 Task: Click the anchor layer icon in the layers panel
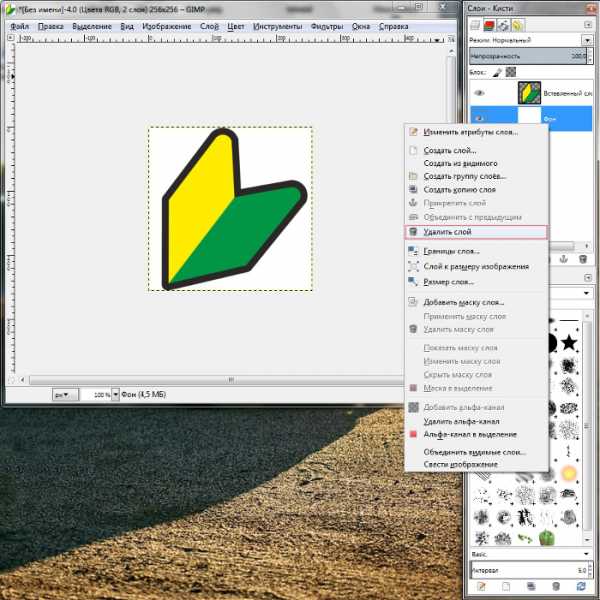[x=563, y=259]
